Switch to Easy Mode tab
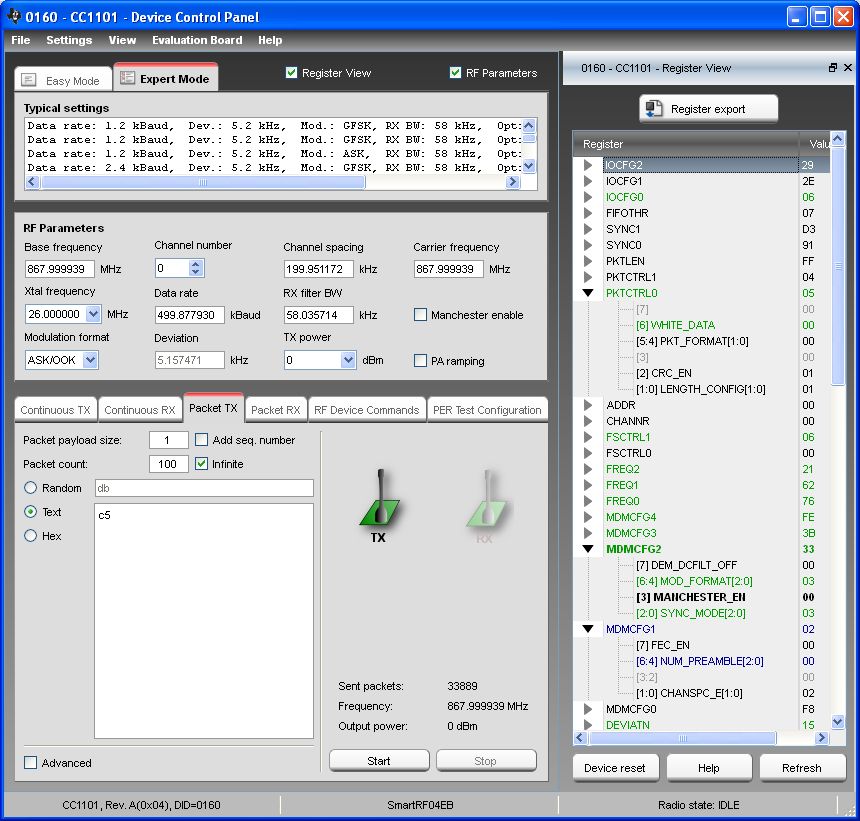 pyautogui.click(x=63, y=80)
